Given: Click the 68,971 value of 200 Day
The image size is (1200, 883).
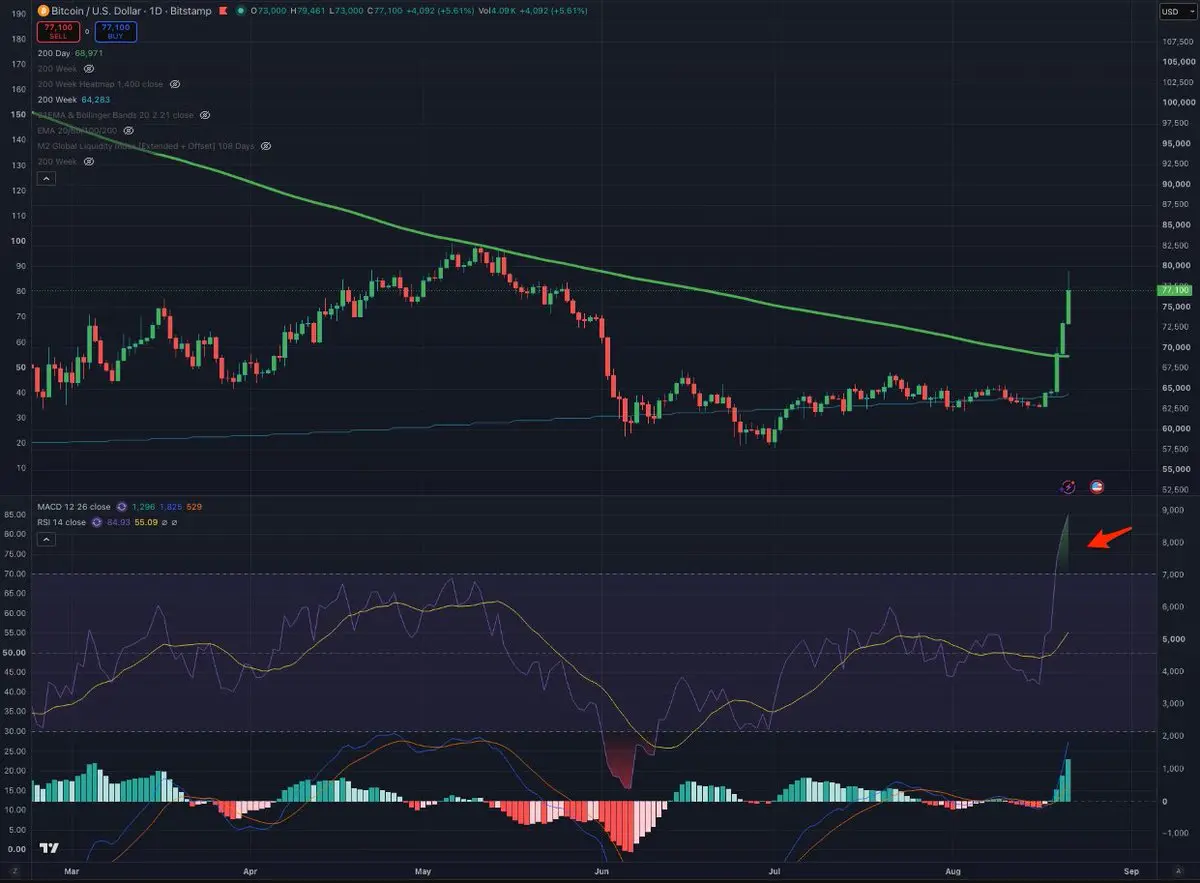Looking at the screenshot, I should (89, 53).
